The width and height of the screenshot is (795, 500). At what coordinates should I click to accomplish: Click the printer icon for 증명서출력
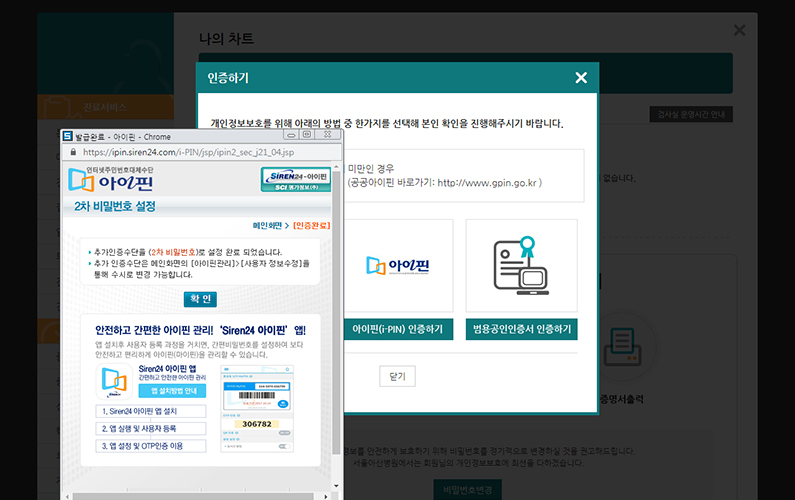coord(623,347)
